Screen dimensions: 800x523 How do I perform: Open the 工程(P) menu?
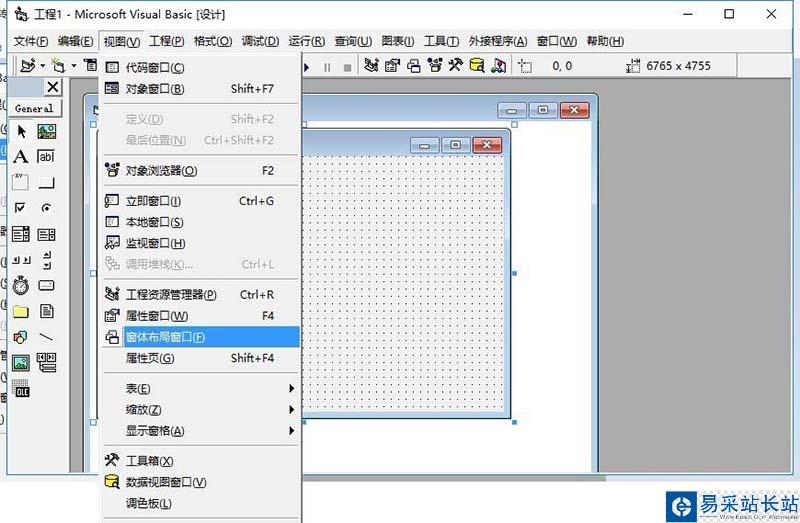[x=167, y=41]
